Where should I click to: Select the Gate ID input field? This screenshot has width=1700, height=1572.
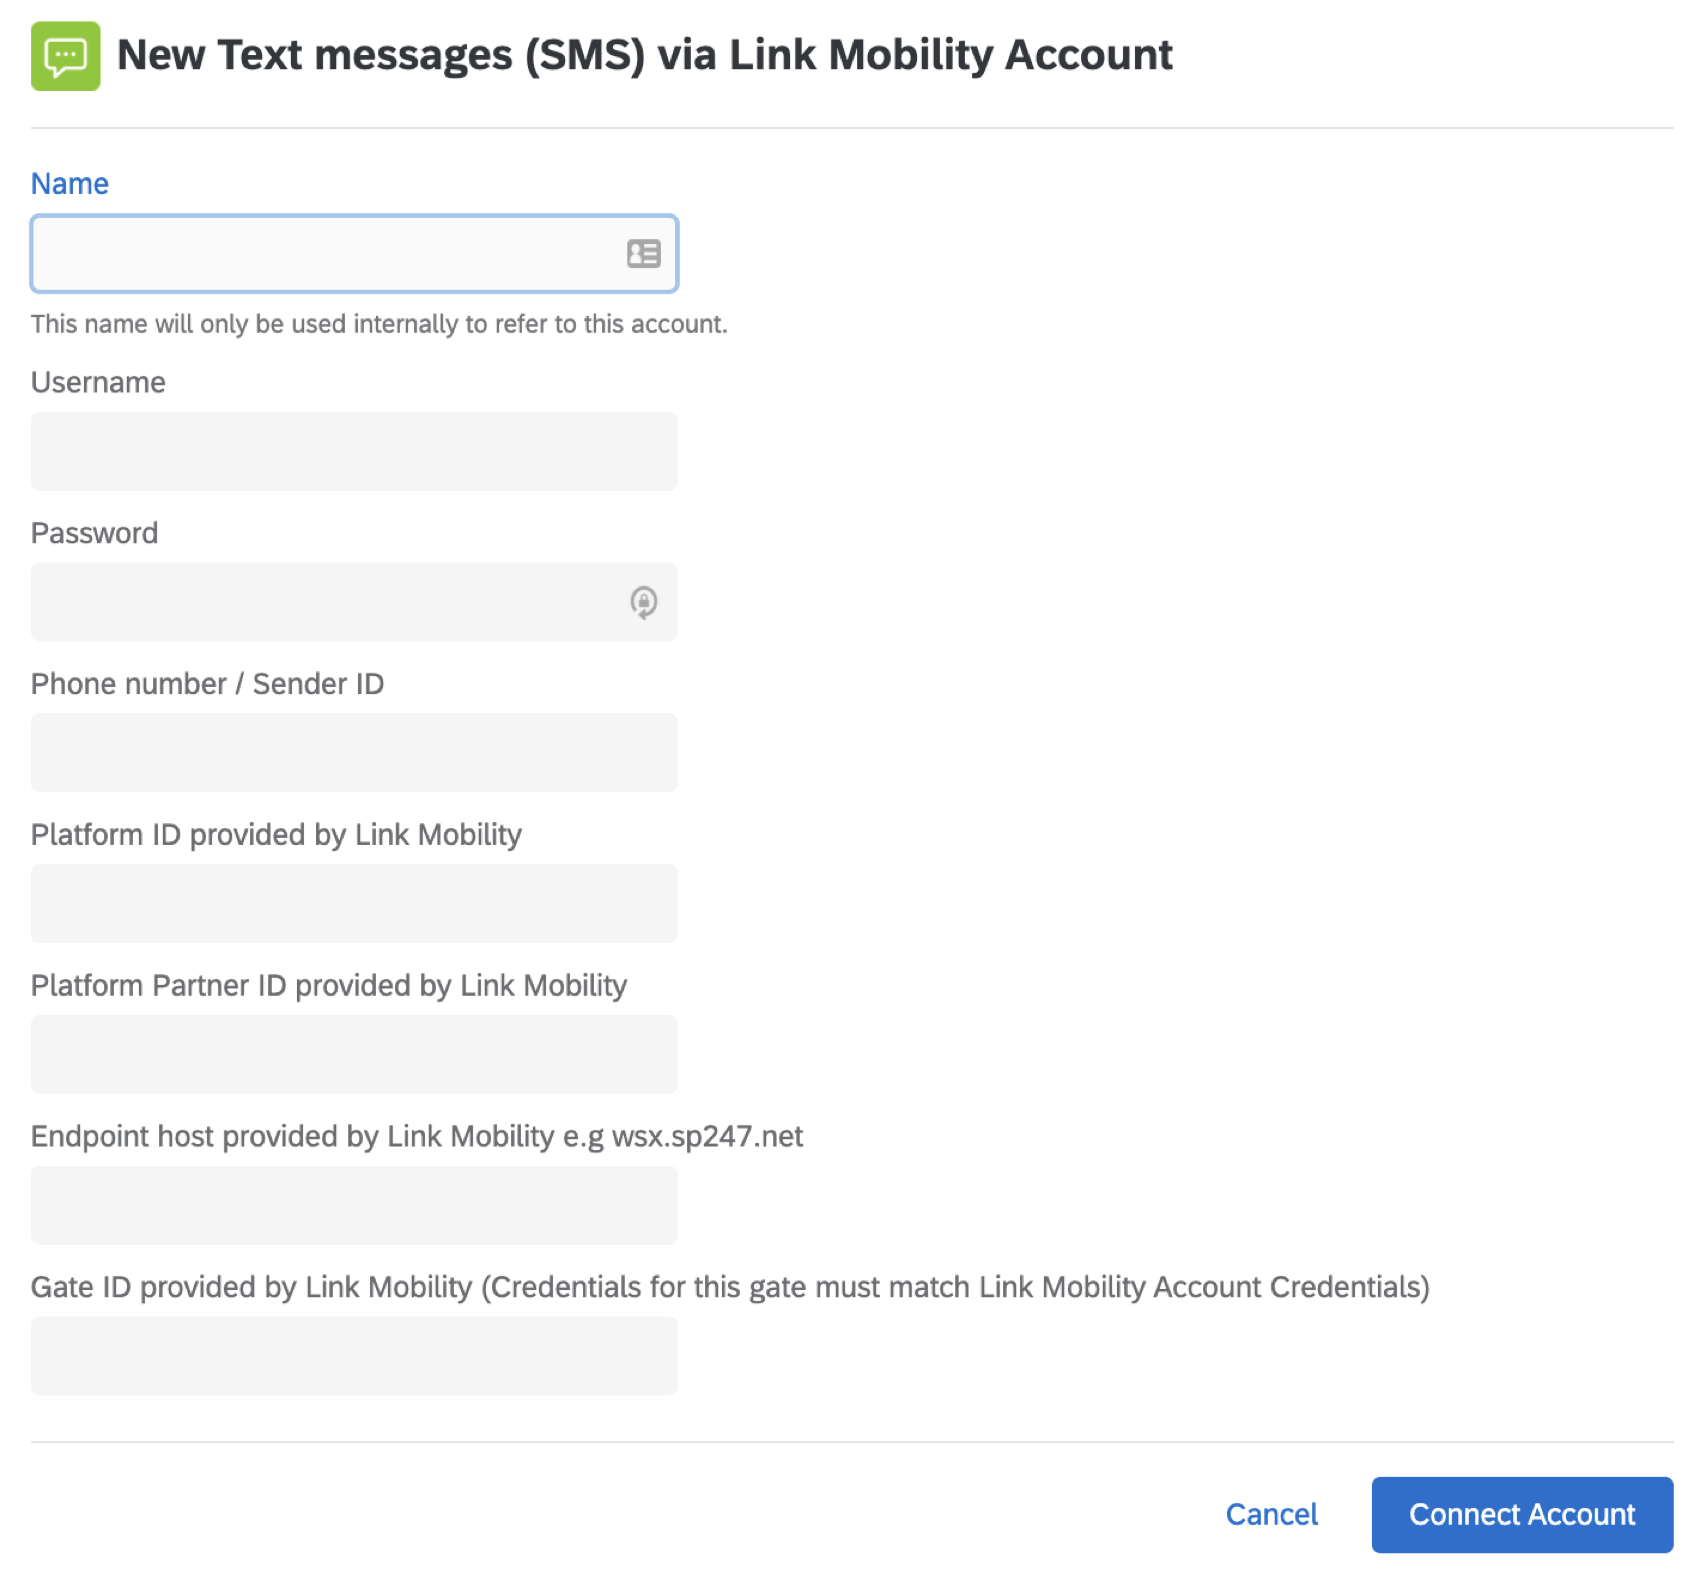point(354,1356)
